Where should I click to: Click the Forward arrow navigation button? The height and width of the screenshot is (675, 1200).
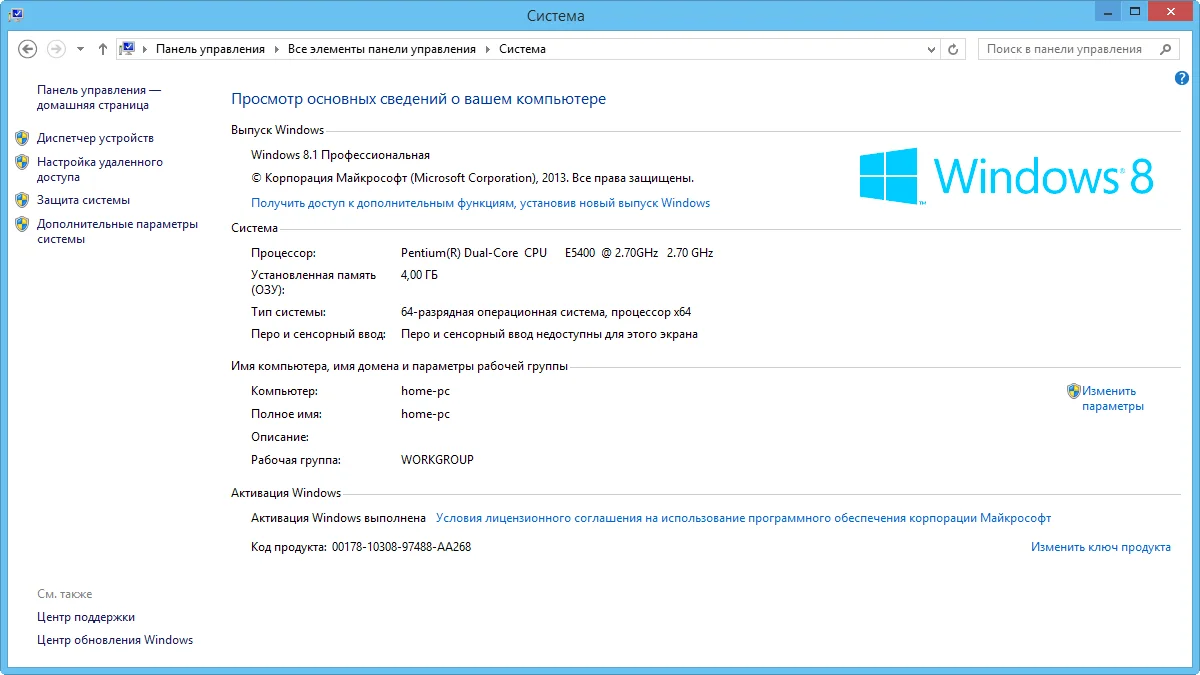[56, 48]
